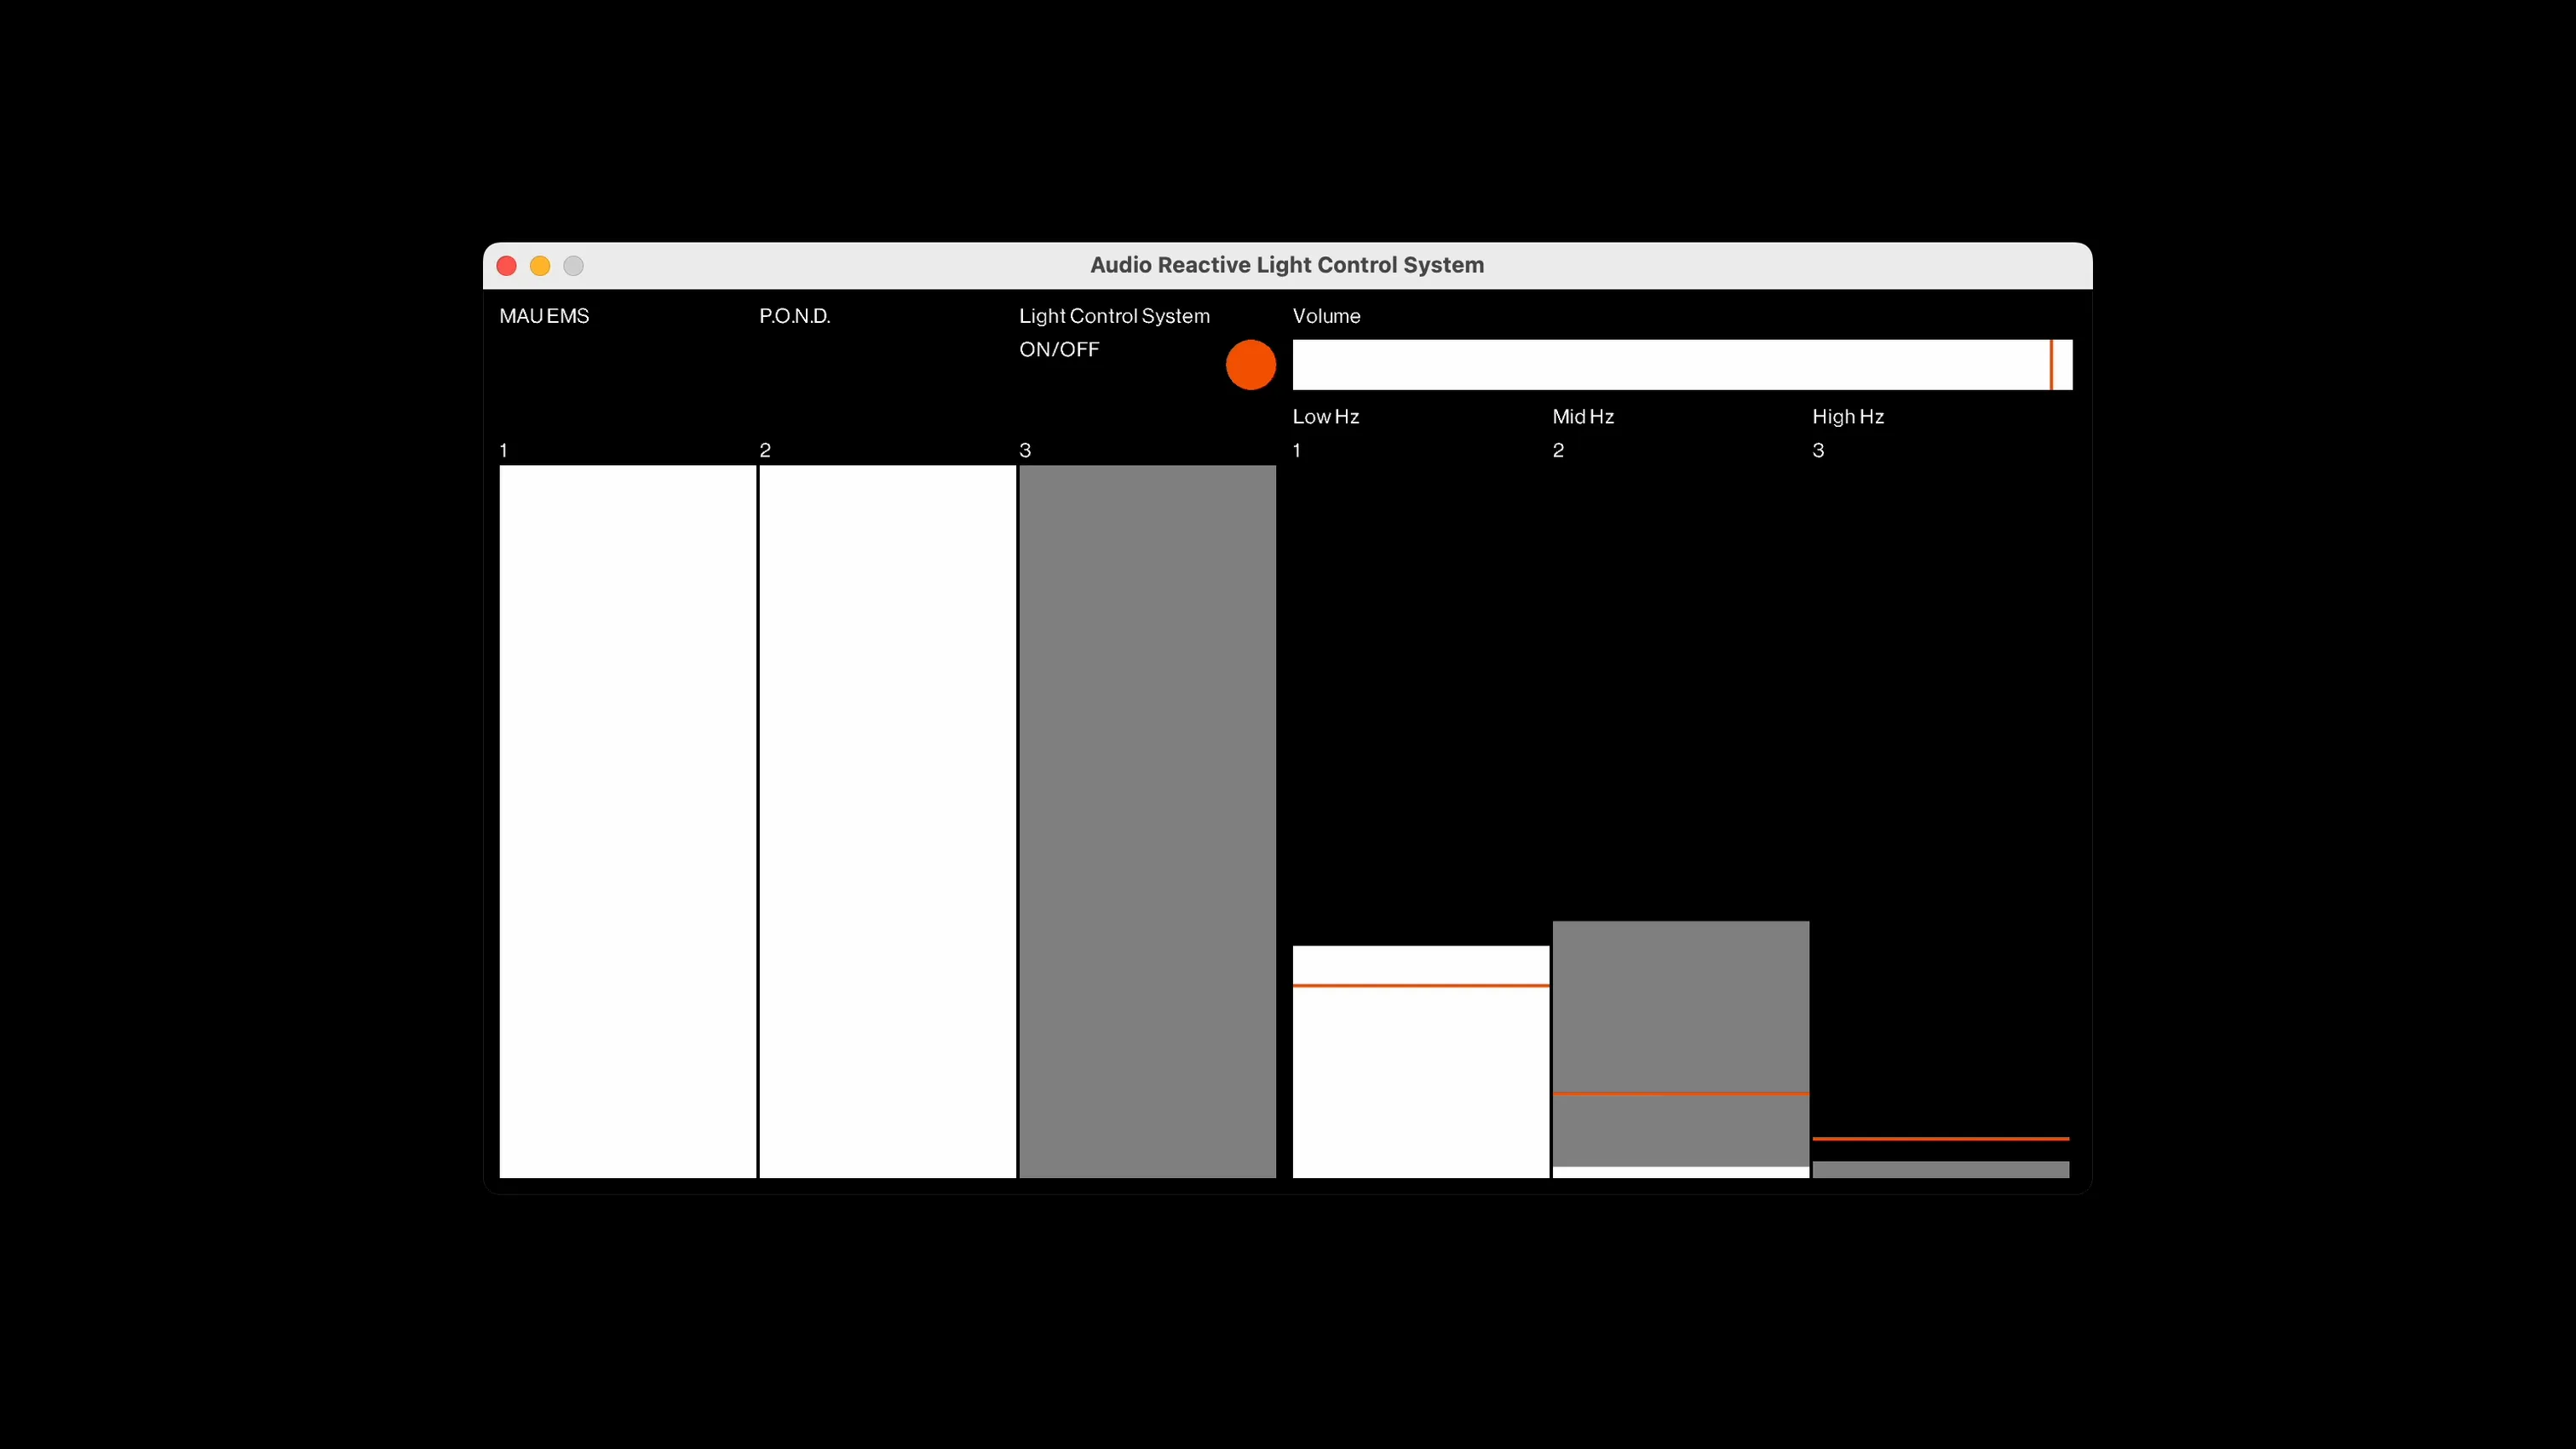The width and height of the screenshot is (2576, 1449).
Task: Select the MAU EMS panel label
Action: (x=543, y=315)
